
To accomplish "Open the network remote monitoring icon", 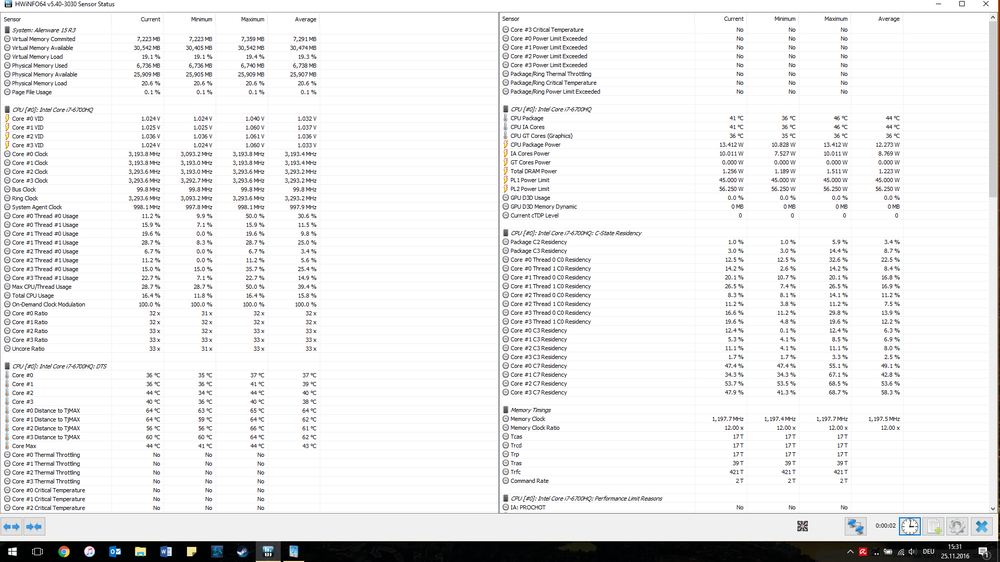I will [x=856, y=526].
